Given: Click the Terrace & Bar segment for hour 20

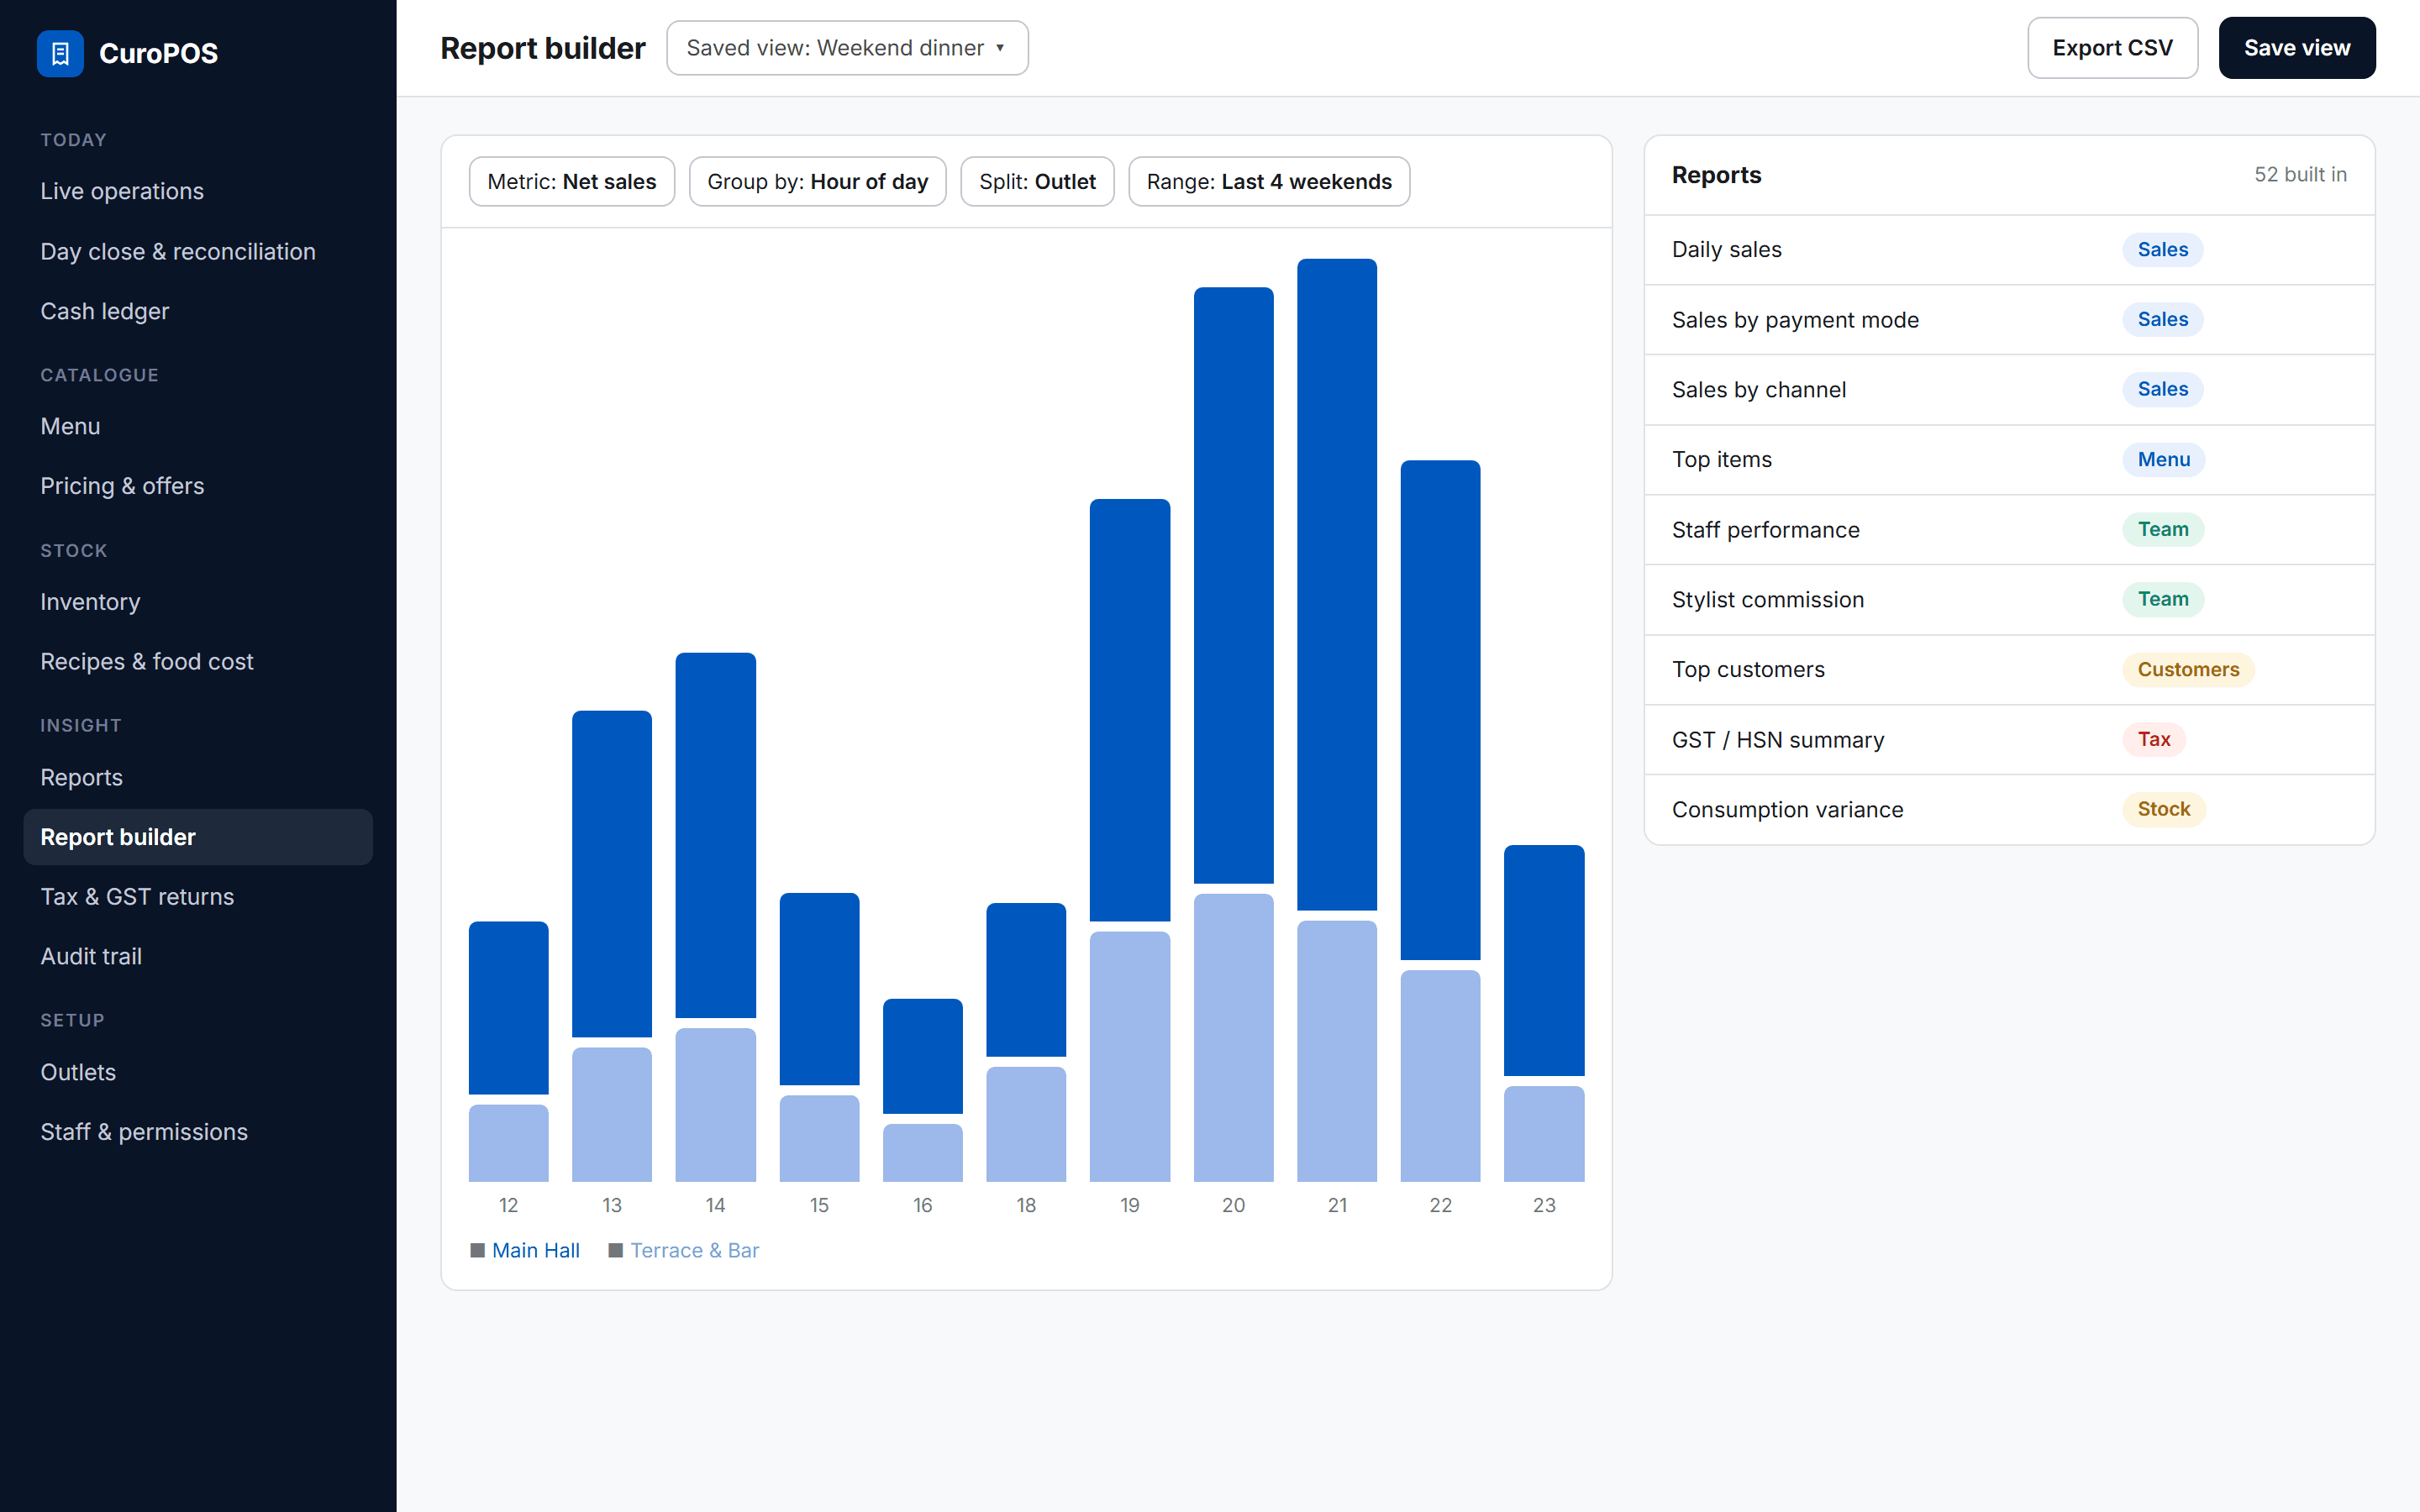Looking at the screenshot, I should click(1233, 1037).
